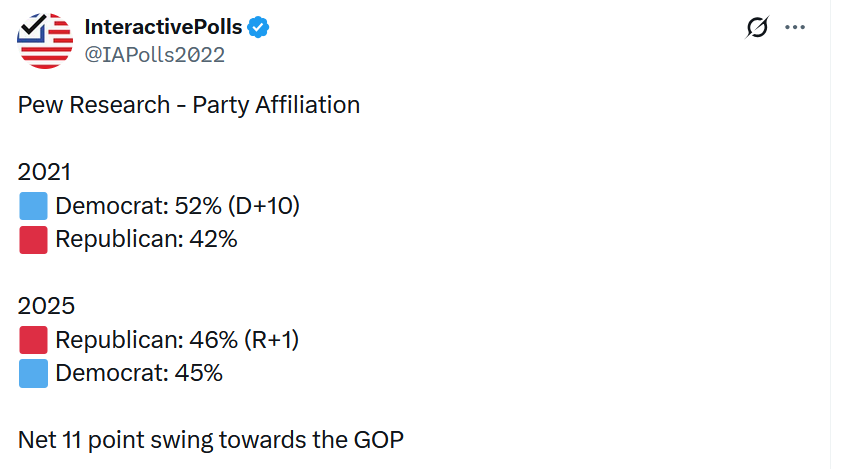Open the InteractivePolls display name link
This screenshot has height=469, width=841.
tap(163, 28)
